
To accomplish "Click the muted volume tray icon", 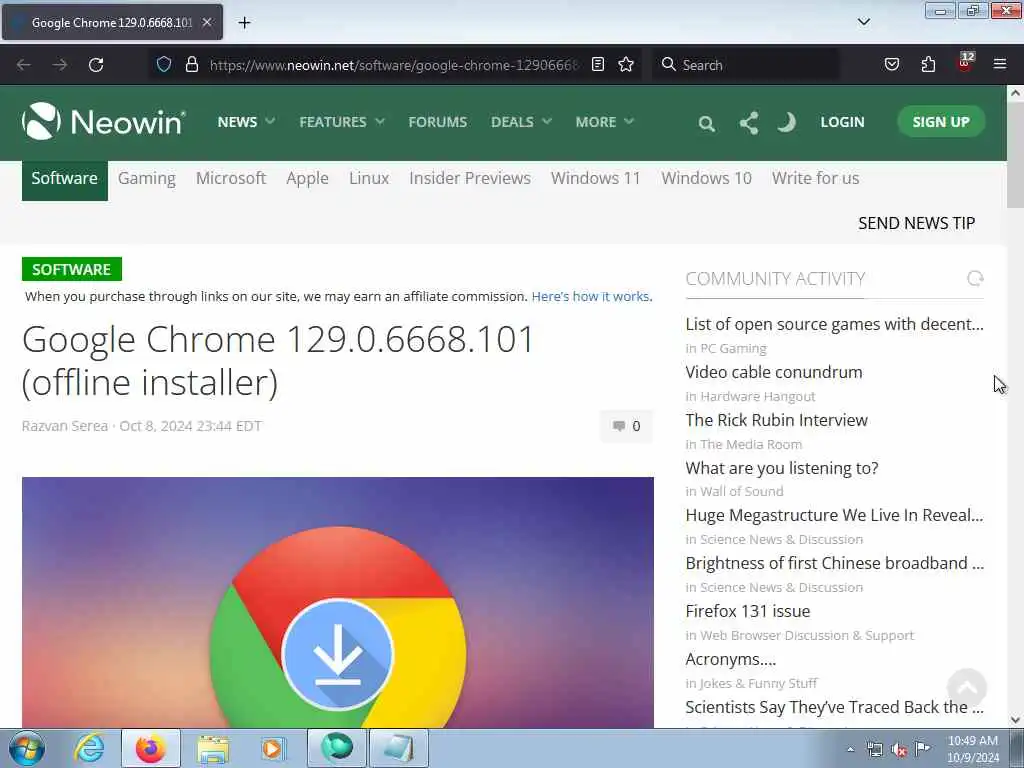I will click(899, 750).
